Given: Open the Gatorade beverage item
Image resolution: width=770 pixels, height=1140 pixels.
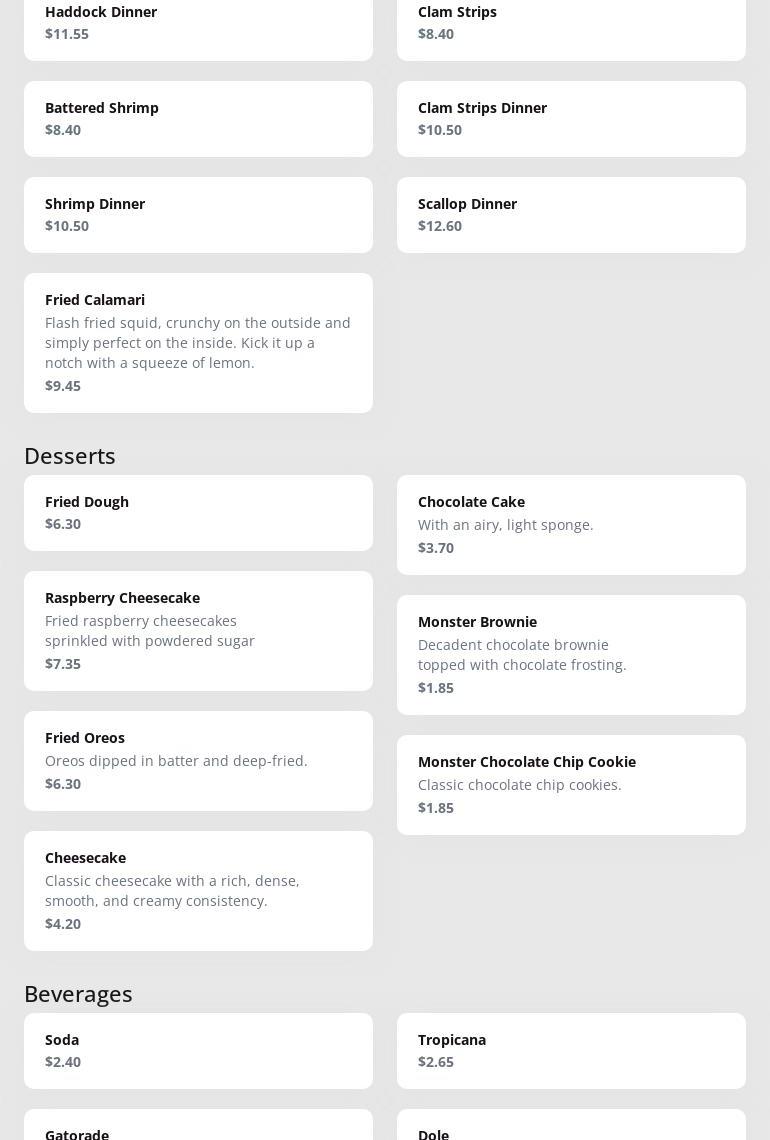Looking at the screenshot, I should coord(198,1130).
